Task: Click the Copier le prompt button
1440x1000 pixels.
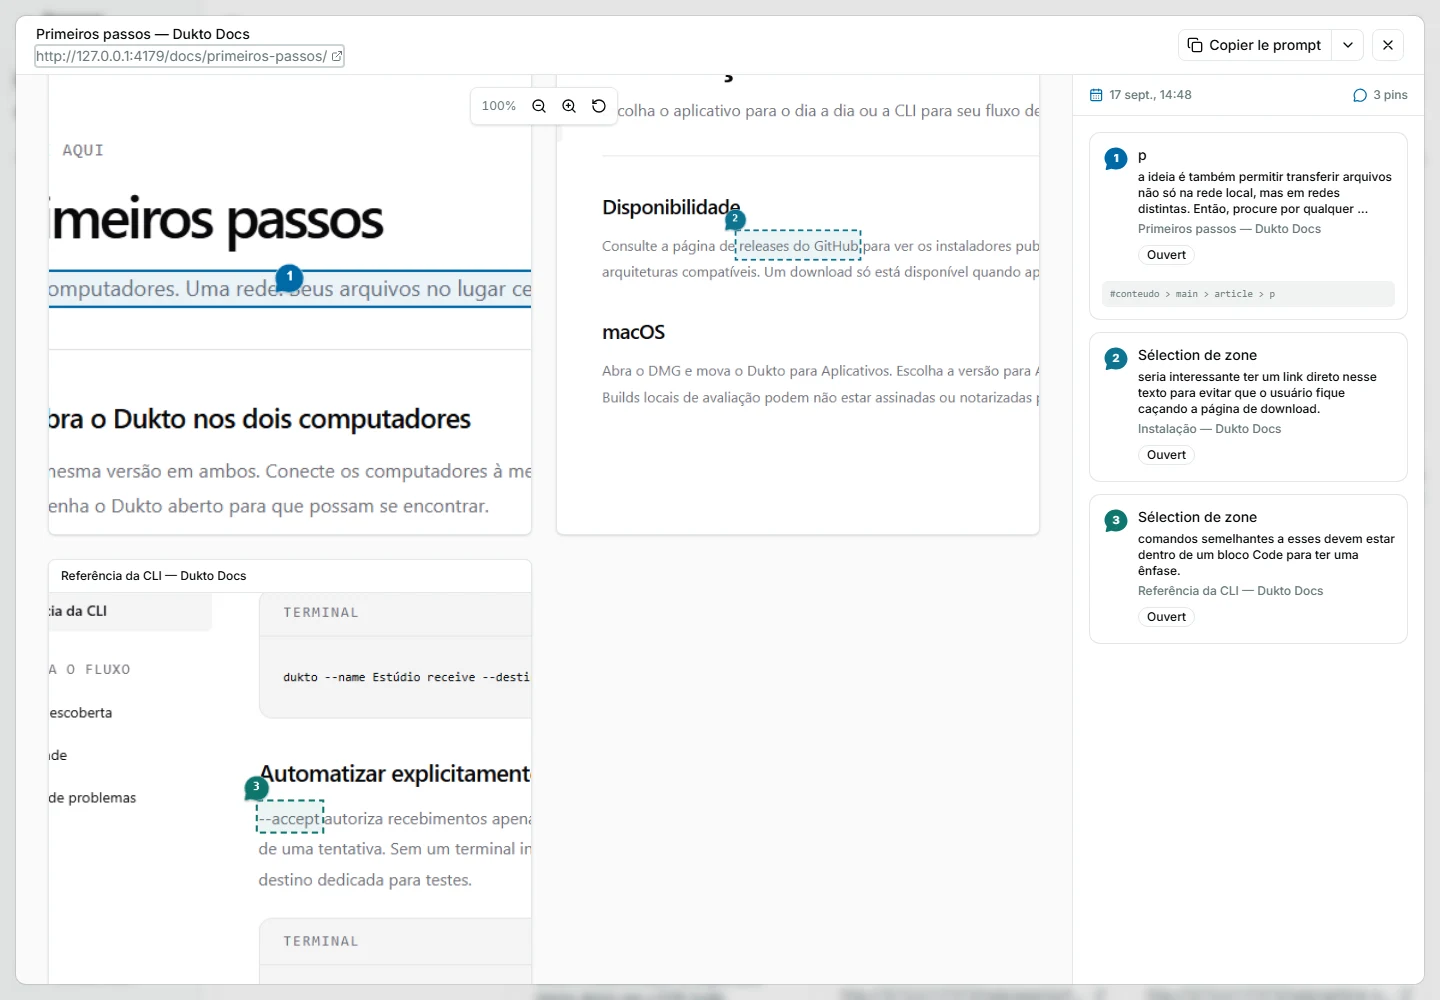Action: point(1255,45)
